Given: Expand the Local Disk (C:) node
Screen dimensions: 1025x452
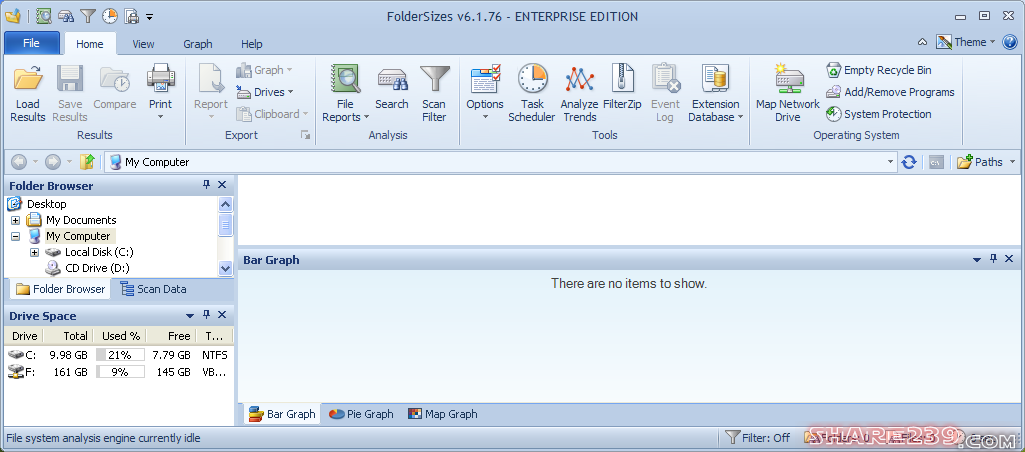Looking at the screenshot, I should pos(35,252).
